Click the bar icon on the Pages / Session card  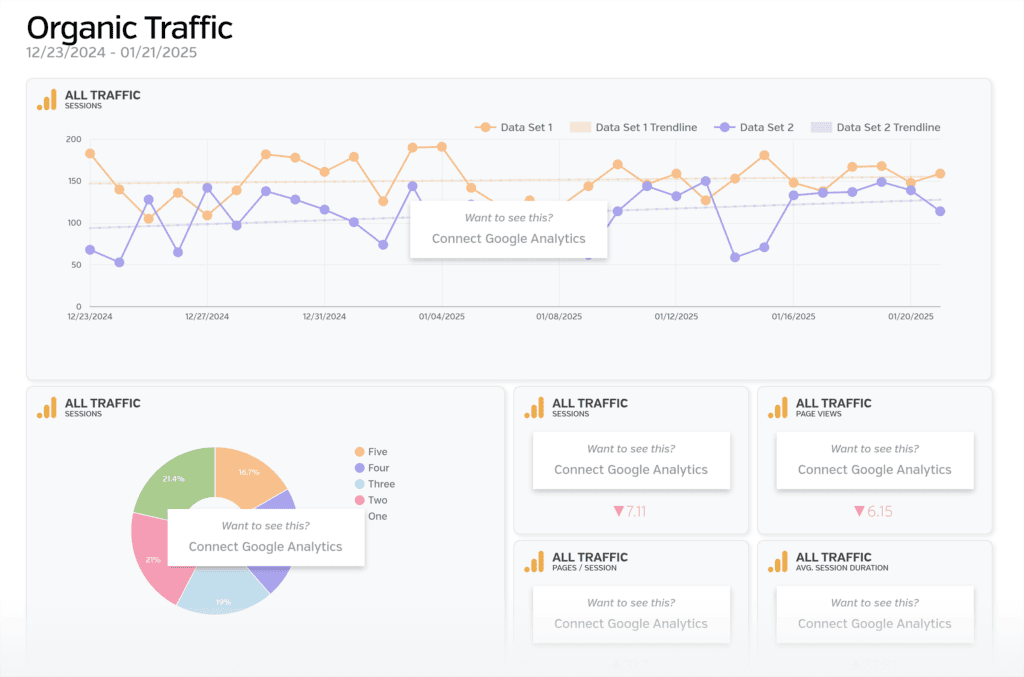point(534,561)
